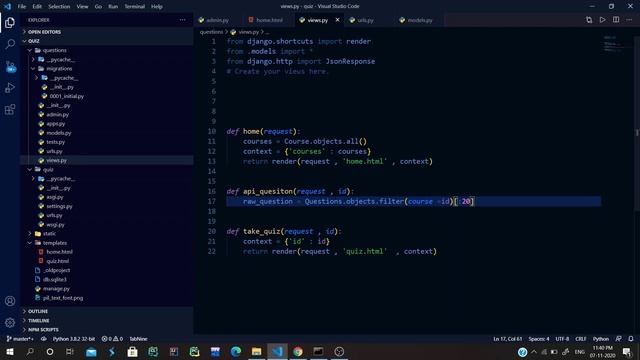
Task: Click Python language mode selector
Action: tap(600, 339)
